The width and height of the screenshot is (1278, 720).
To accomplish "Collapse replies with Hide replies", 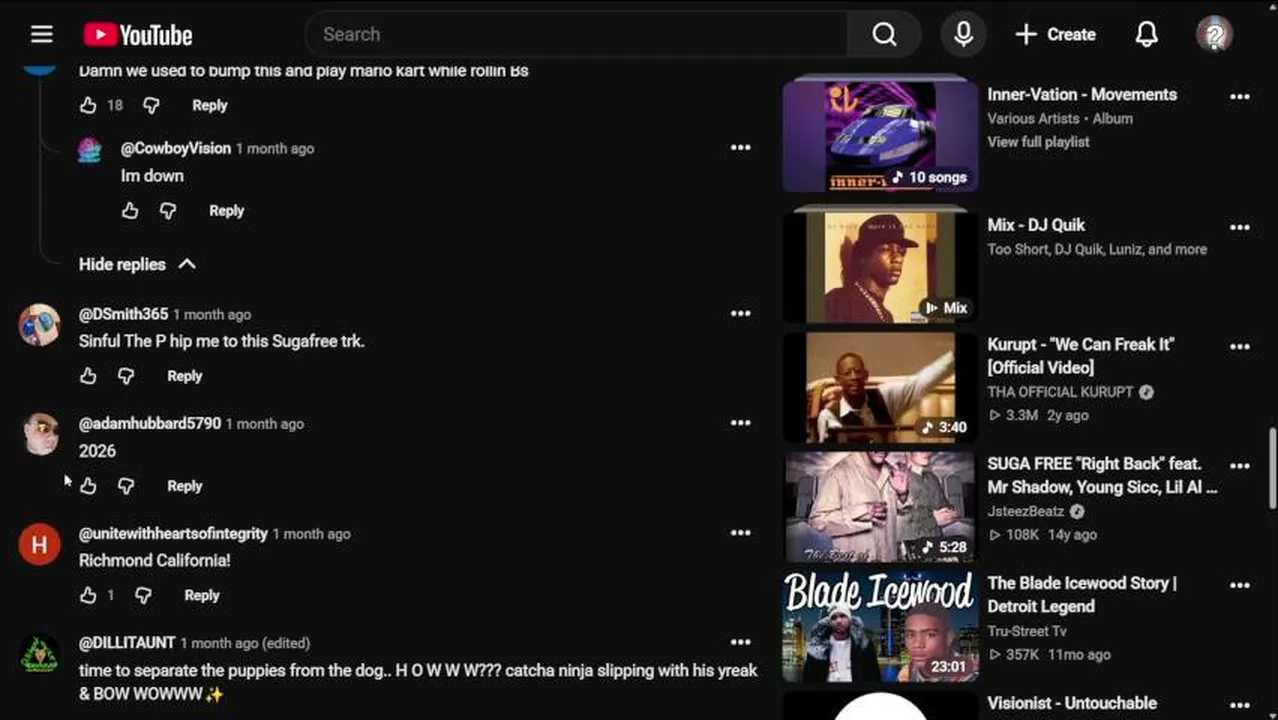I will click(x=138, y=264).
